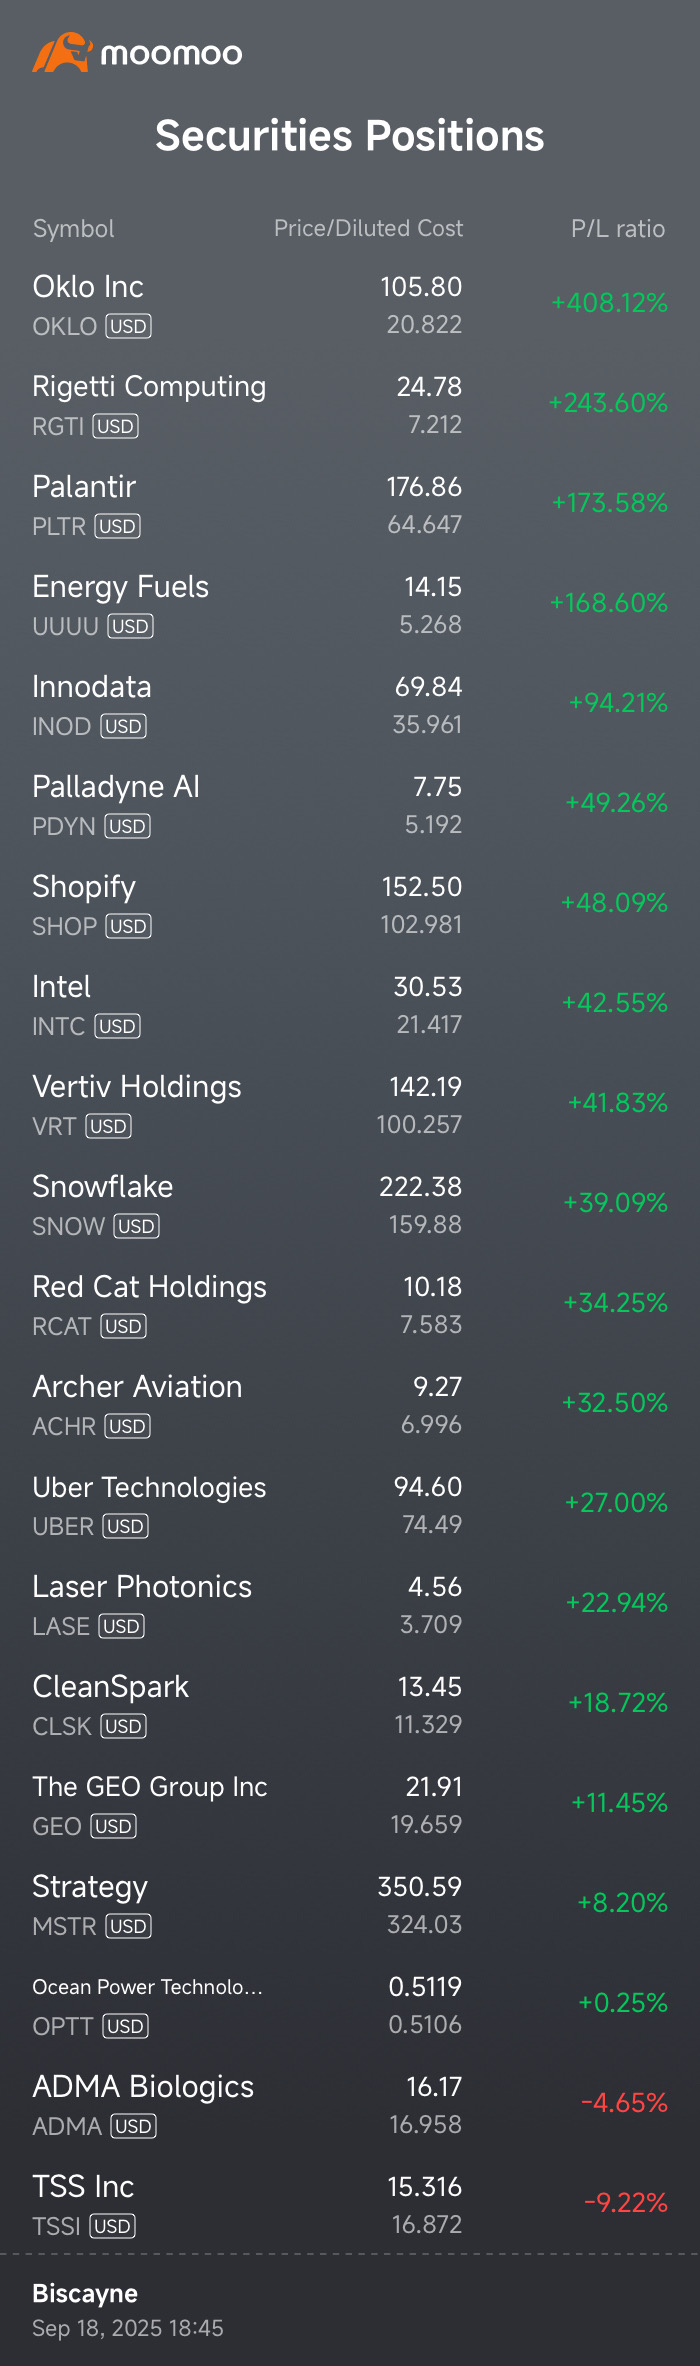
Task: Sort by the Symbol column header
Action: (73, 229)
